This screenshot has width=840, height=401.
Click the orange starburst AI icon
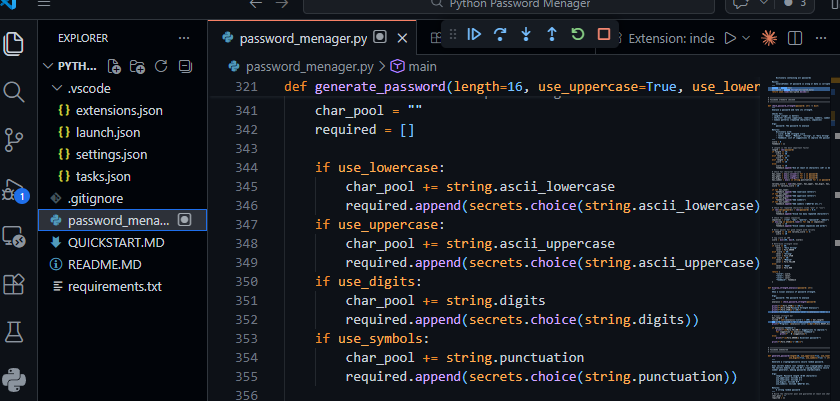point(769,38)
